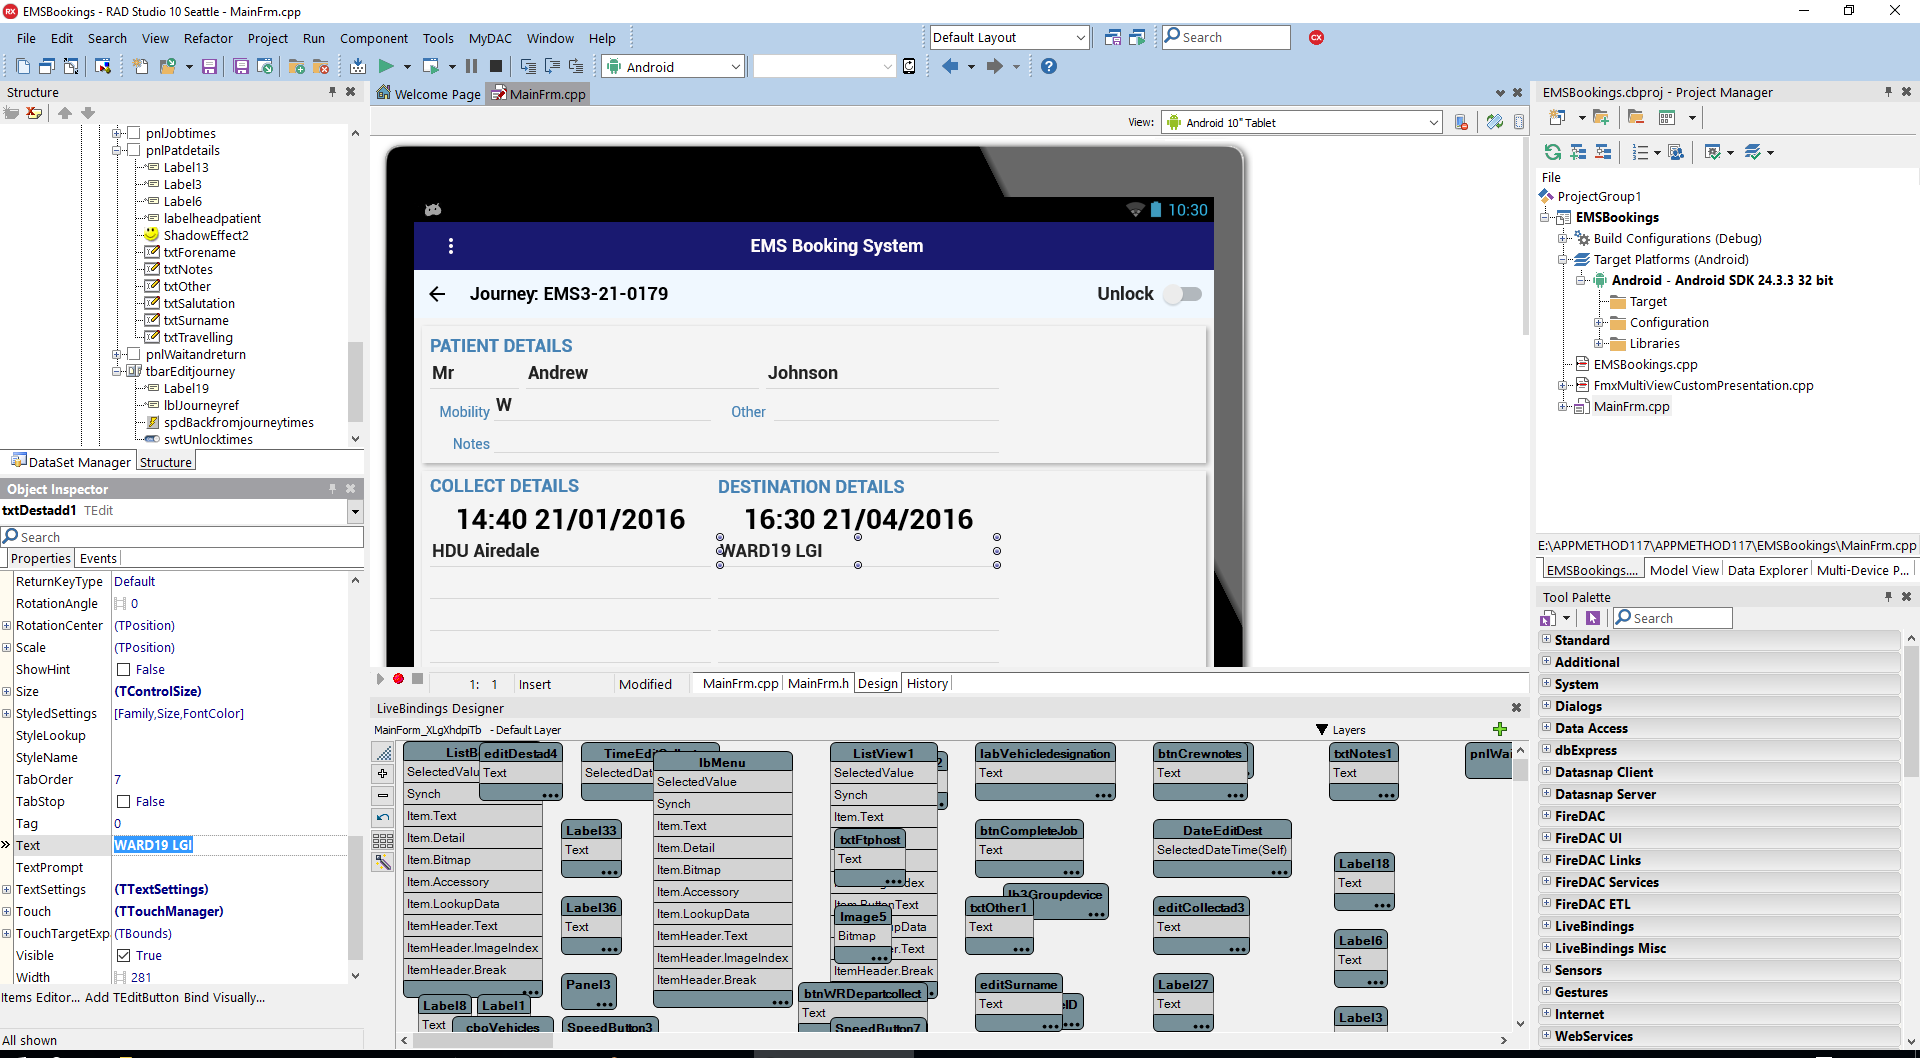Add a new layer with green plus
This screenshot has height=1058, width=1920.
[x=1499, y=729]
